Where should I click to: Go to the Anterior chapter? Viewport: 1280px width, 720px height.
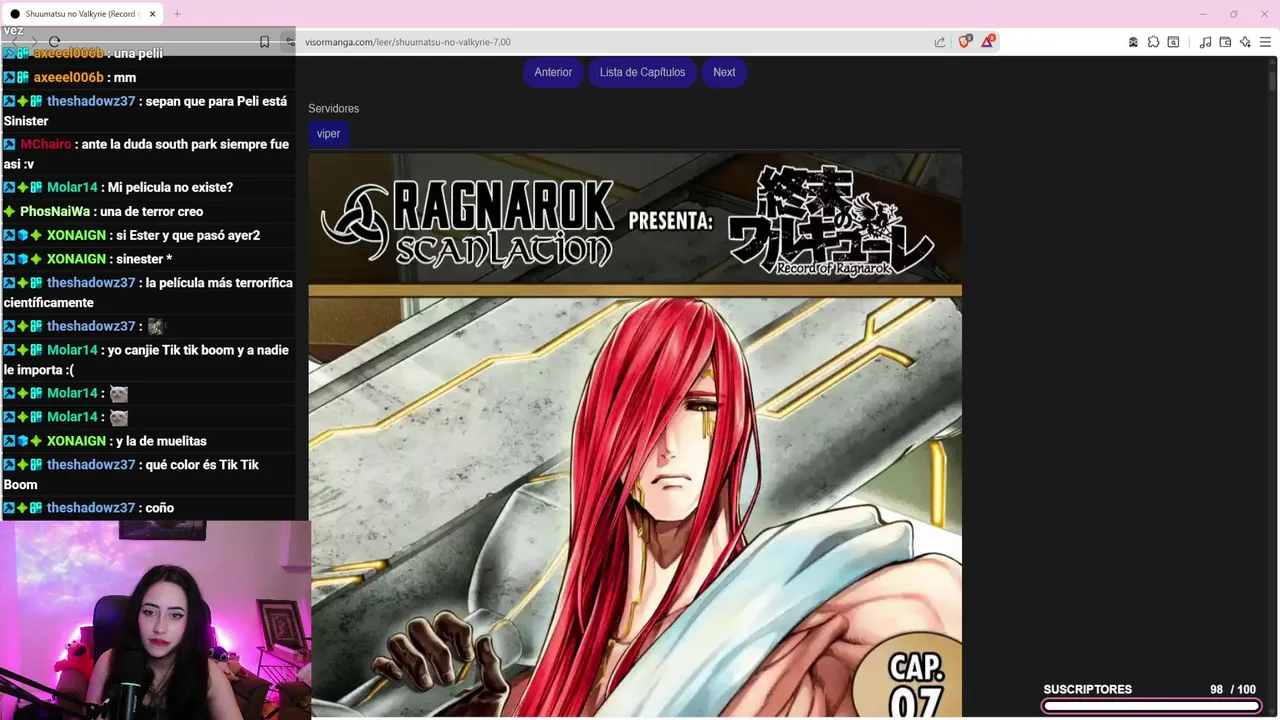point(553,72)
